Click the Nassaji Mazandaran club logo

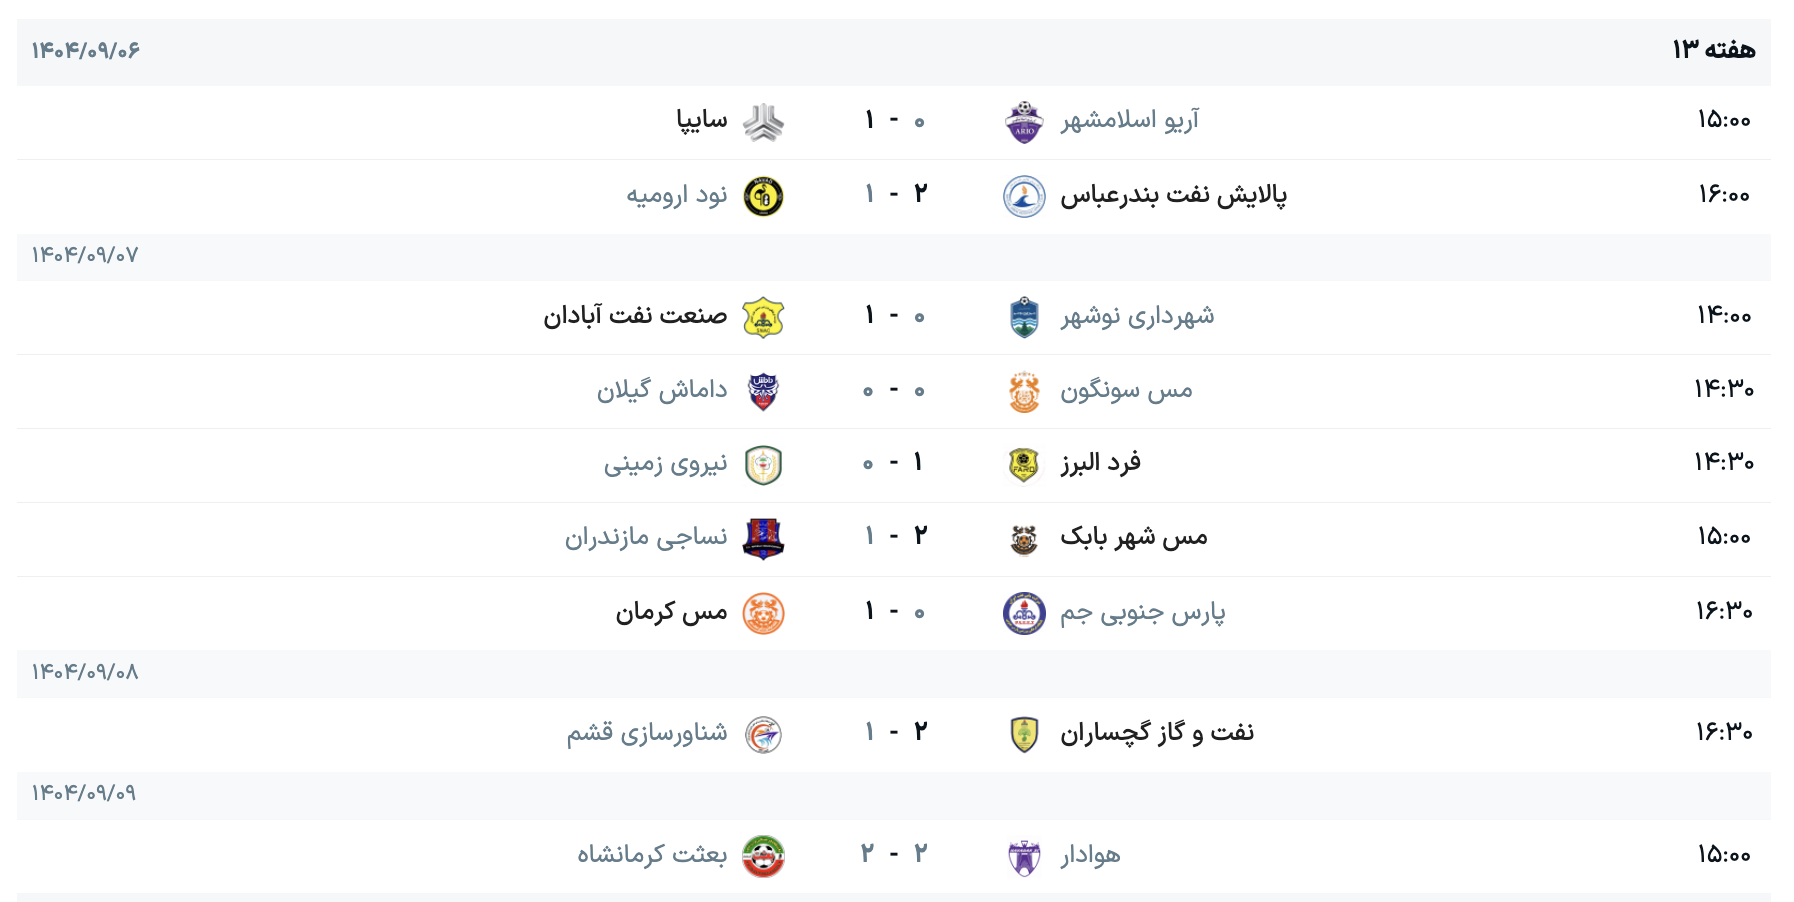coord(763,539)
